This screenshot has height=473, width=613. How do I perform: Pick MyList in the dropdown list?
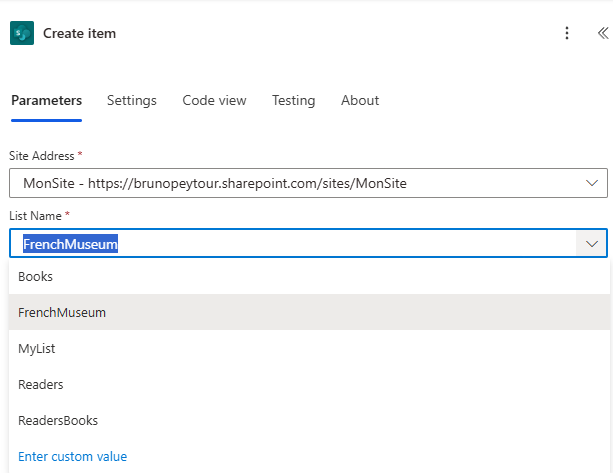click(x=38, y=348)
